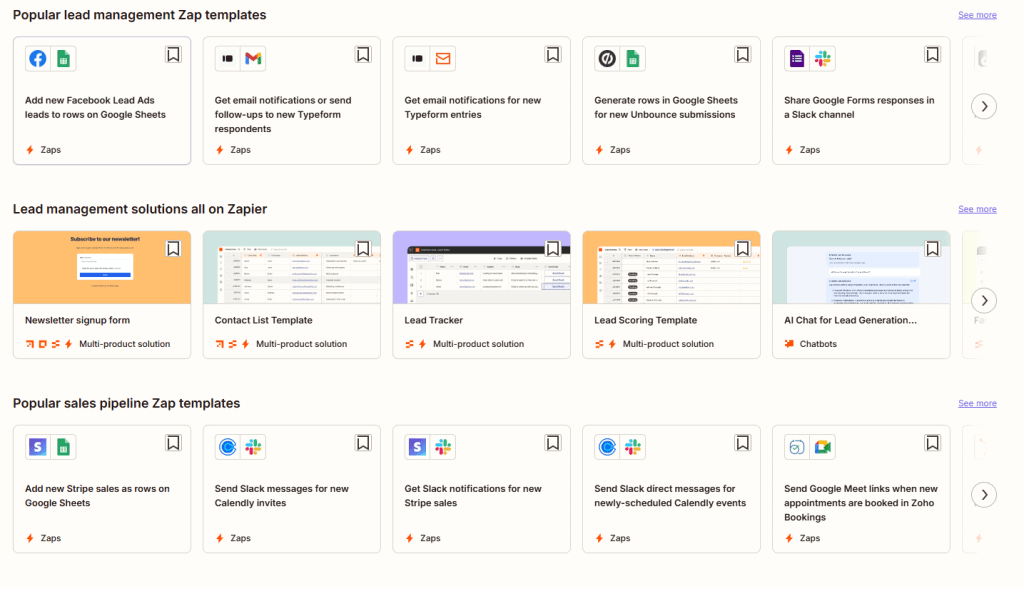Screen dimensions: 1024x589
Task: Show next sales pipeline Zap templates
Action: [x=984, y=495]
